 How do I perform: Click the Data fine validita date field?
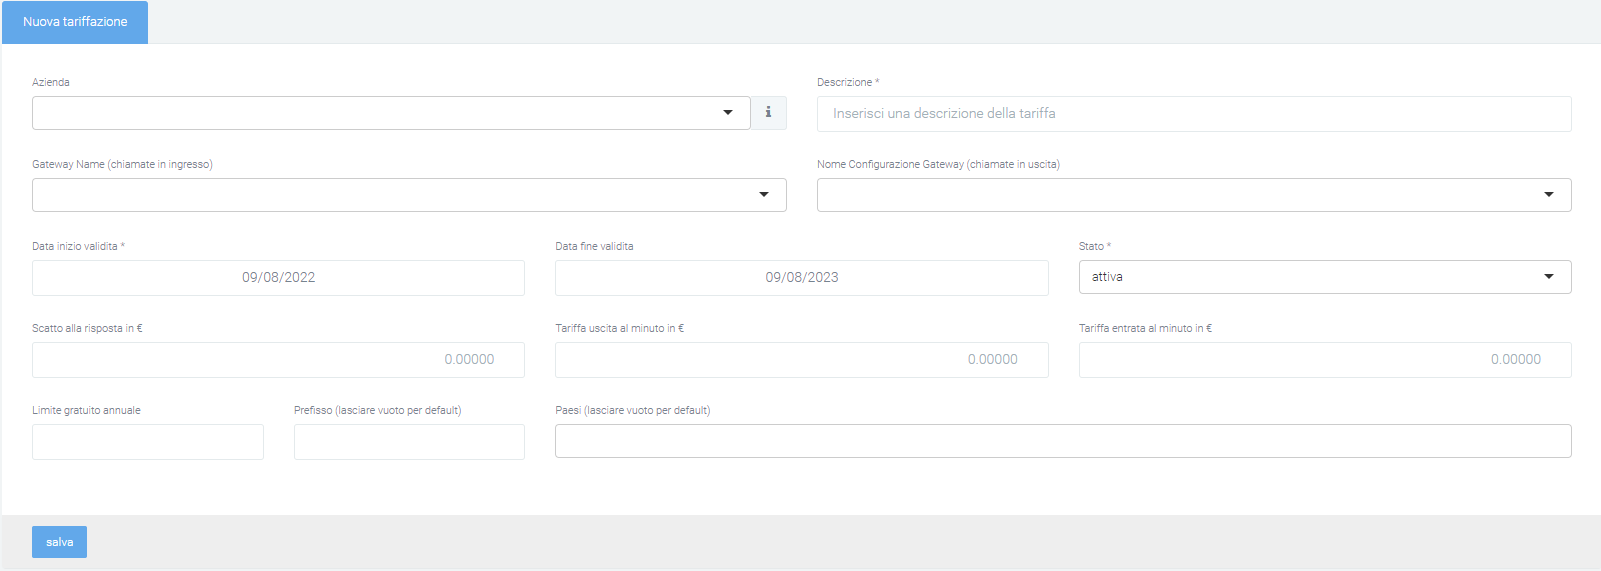(802, 278)
